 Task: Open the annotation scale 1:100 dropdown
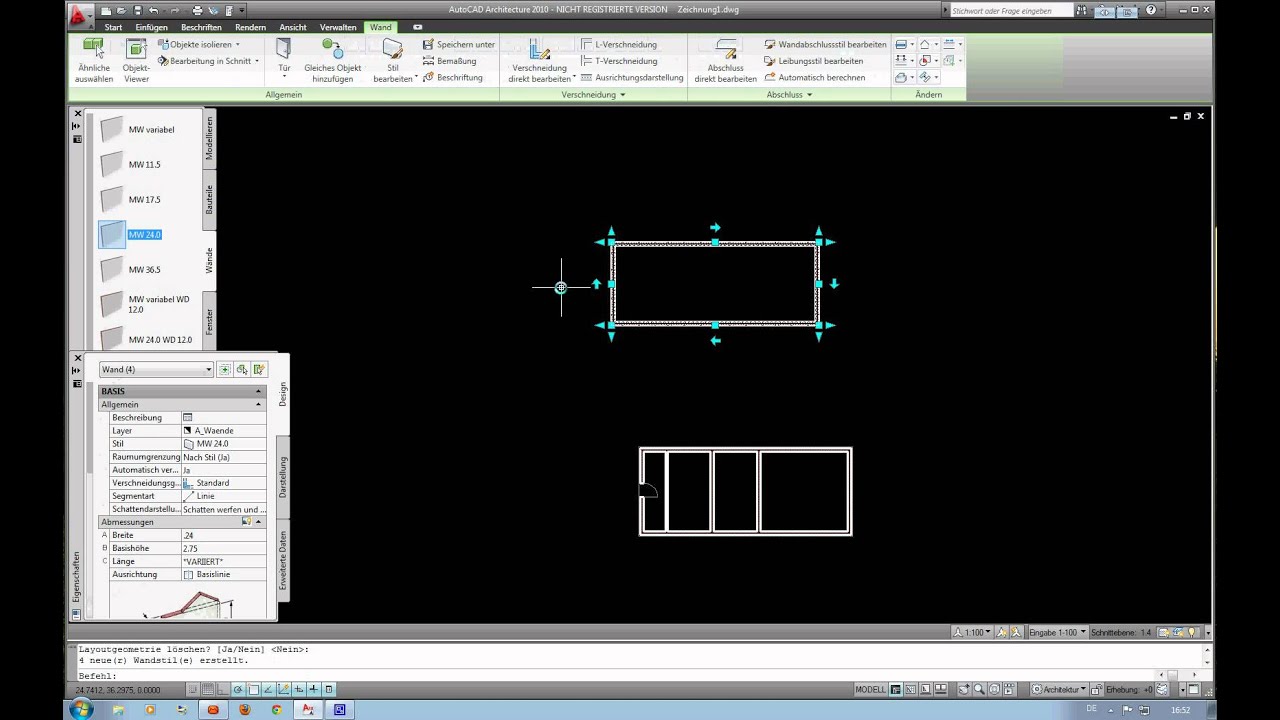pyautogui.click(x=972, y=632)
